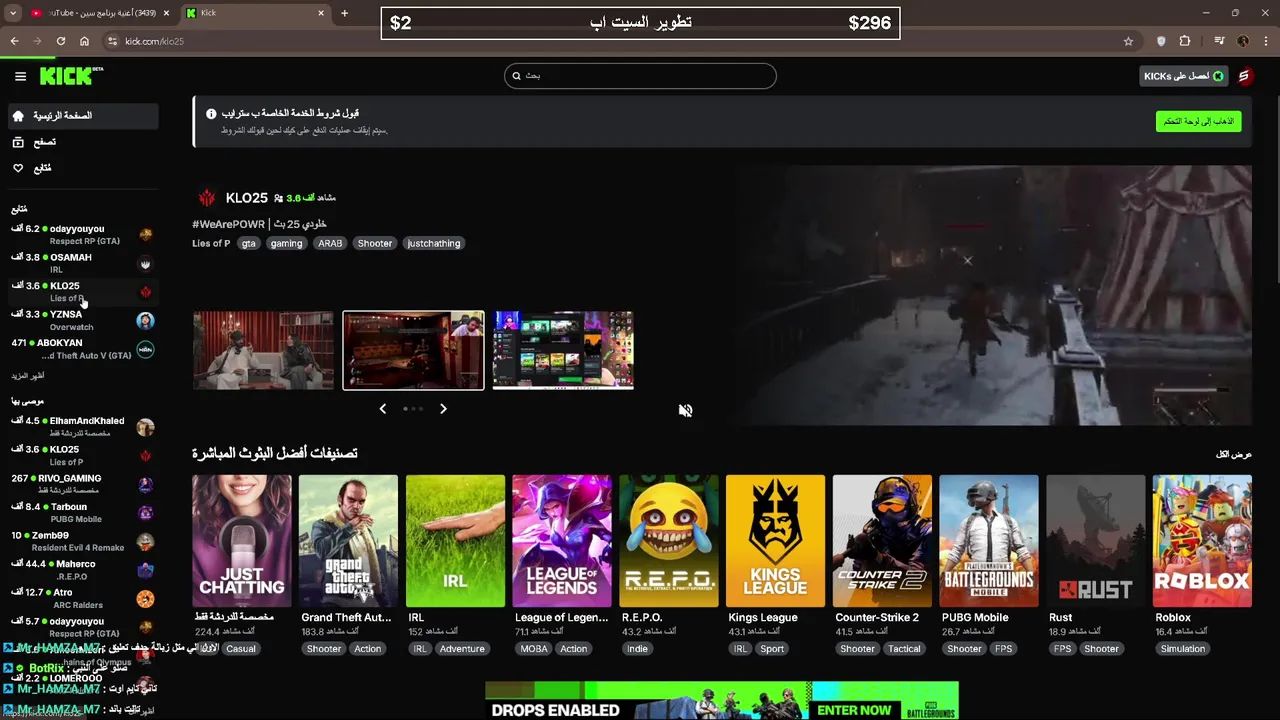1280x720 pixels.
Task: Open the Counter-Strike 2 category card
Action: (x=882, y=541)
